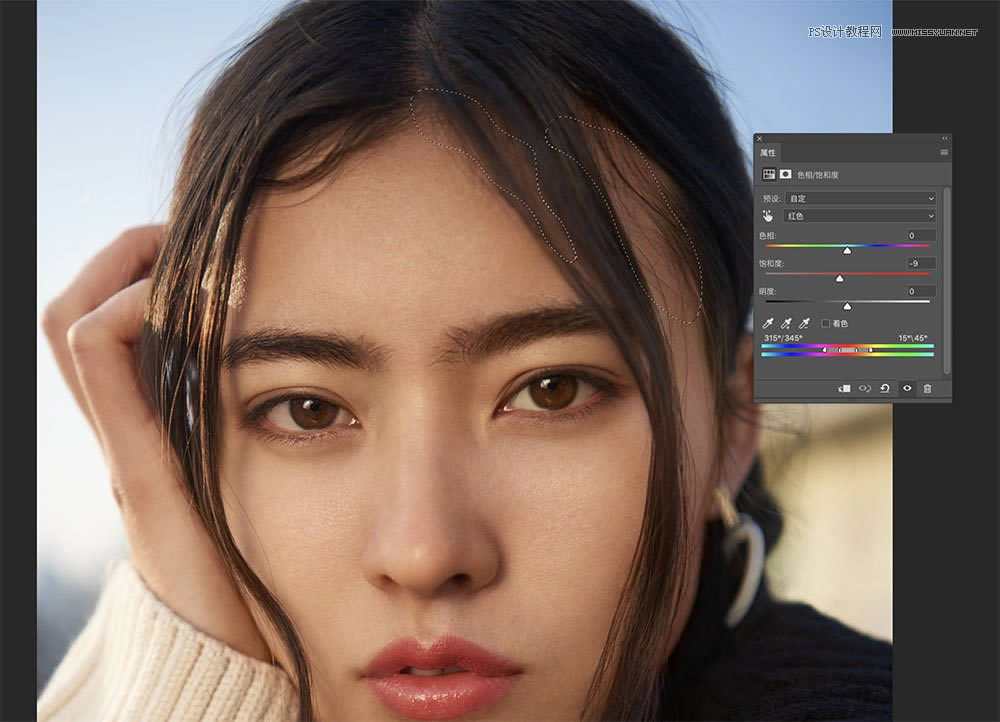Reset adjustment to defaults

[x=886, y=388]
